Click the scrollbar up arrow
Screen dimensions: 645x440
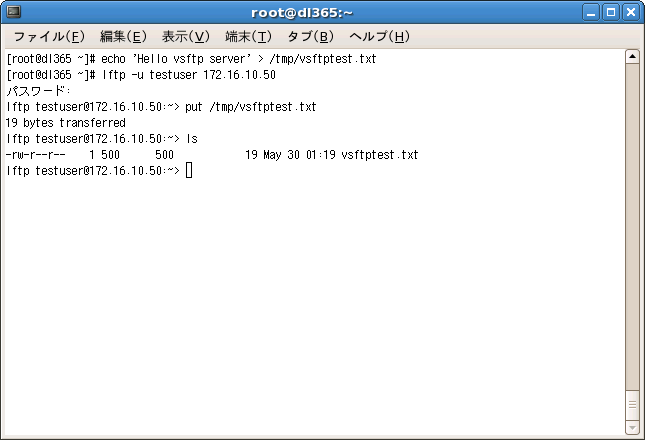[x=632, y=57]
